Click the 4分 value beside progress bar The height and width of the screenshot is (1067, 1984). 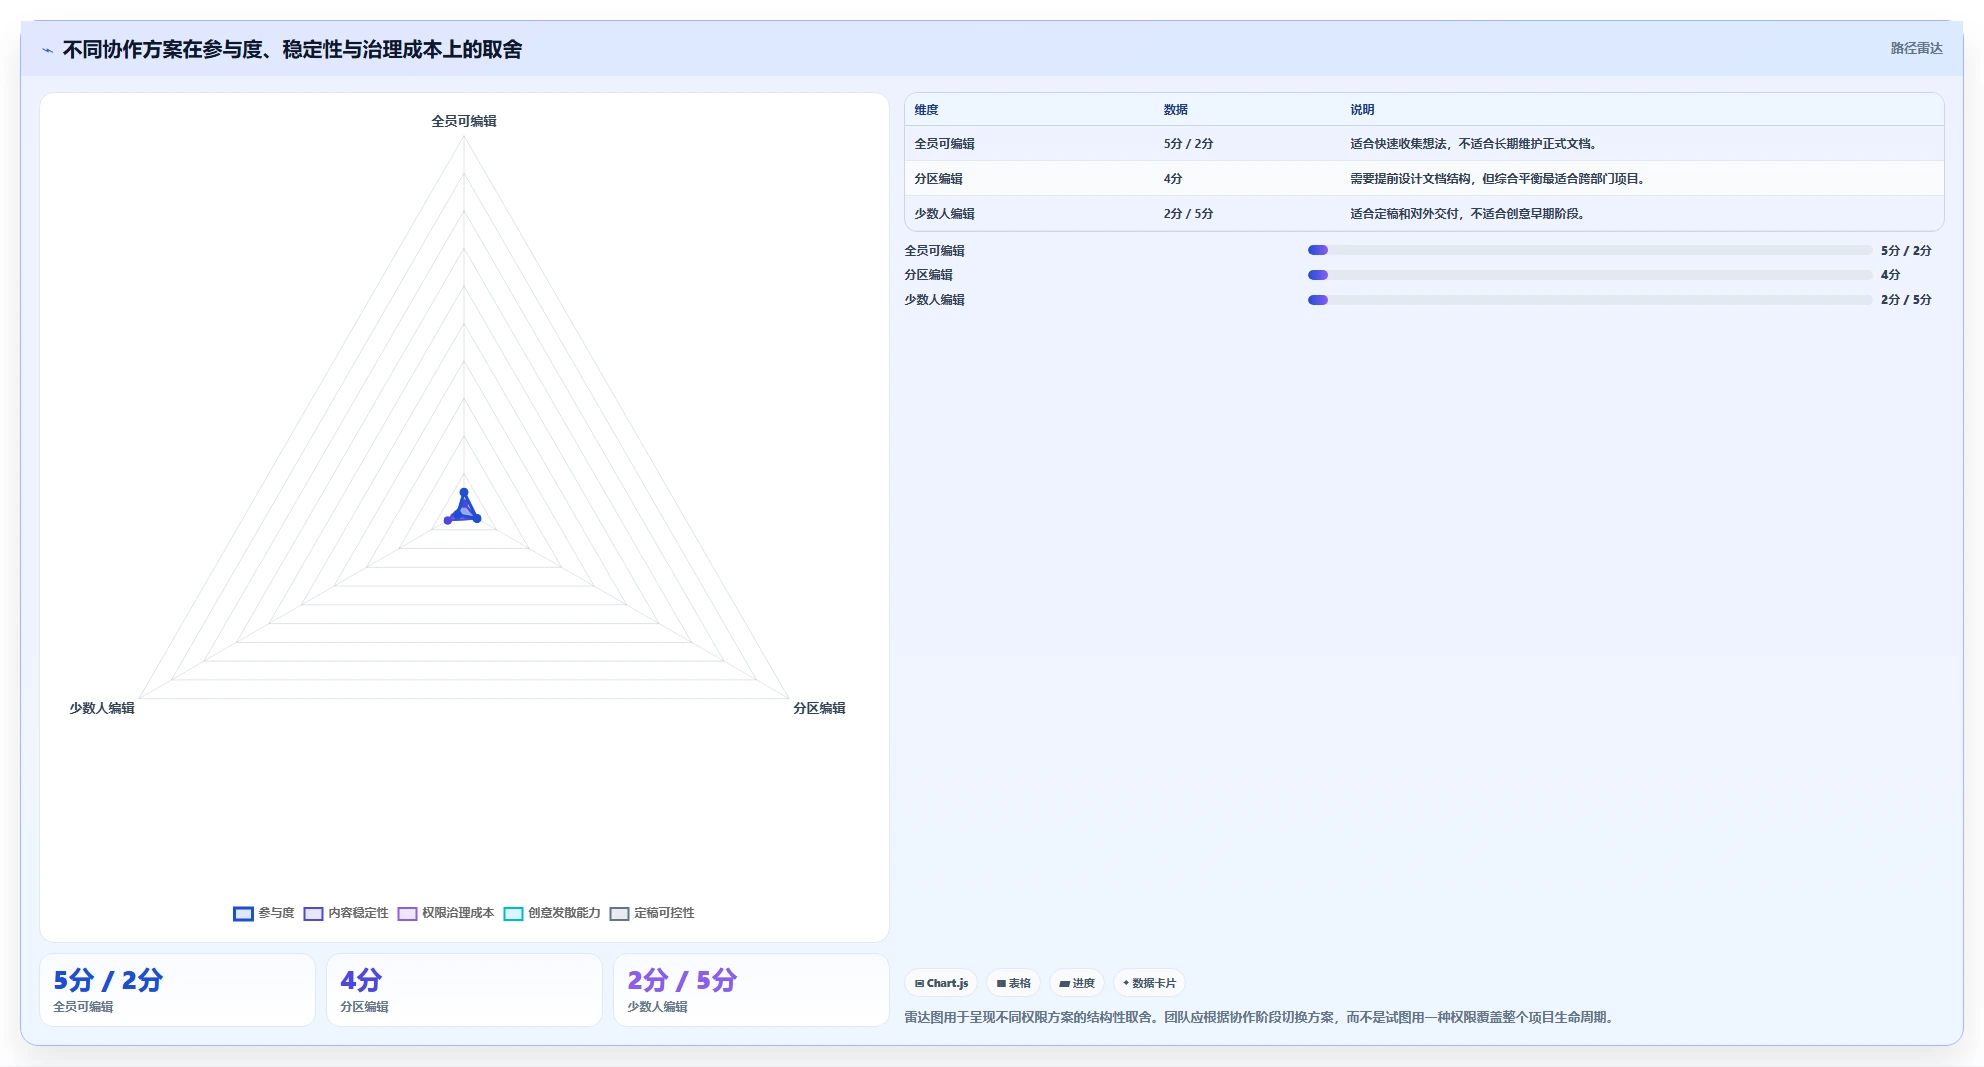click(x=1890, y=275)
